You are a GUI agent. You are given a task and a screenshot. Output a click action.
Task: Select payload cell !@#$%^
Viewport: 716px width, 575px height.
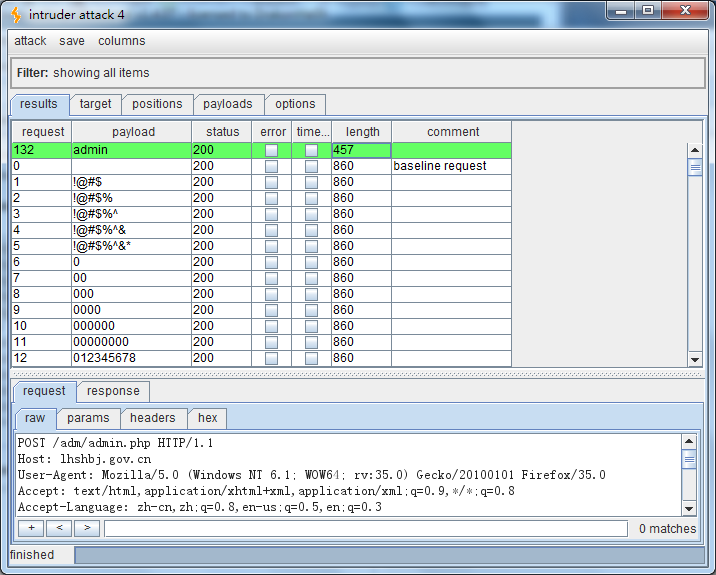pyautogui.click(x=132, y=214)
